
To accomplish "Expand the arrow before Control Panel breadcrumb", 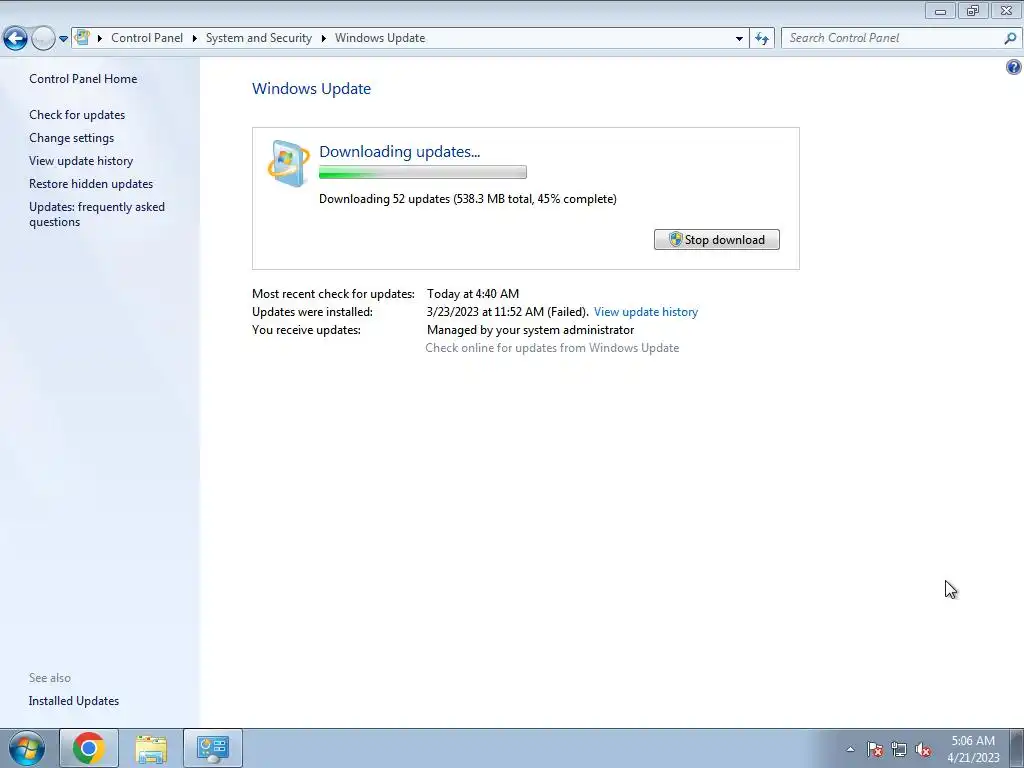I will 100,38.
